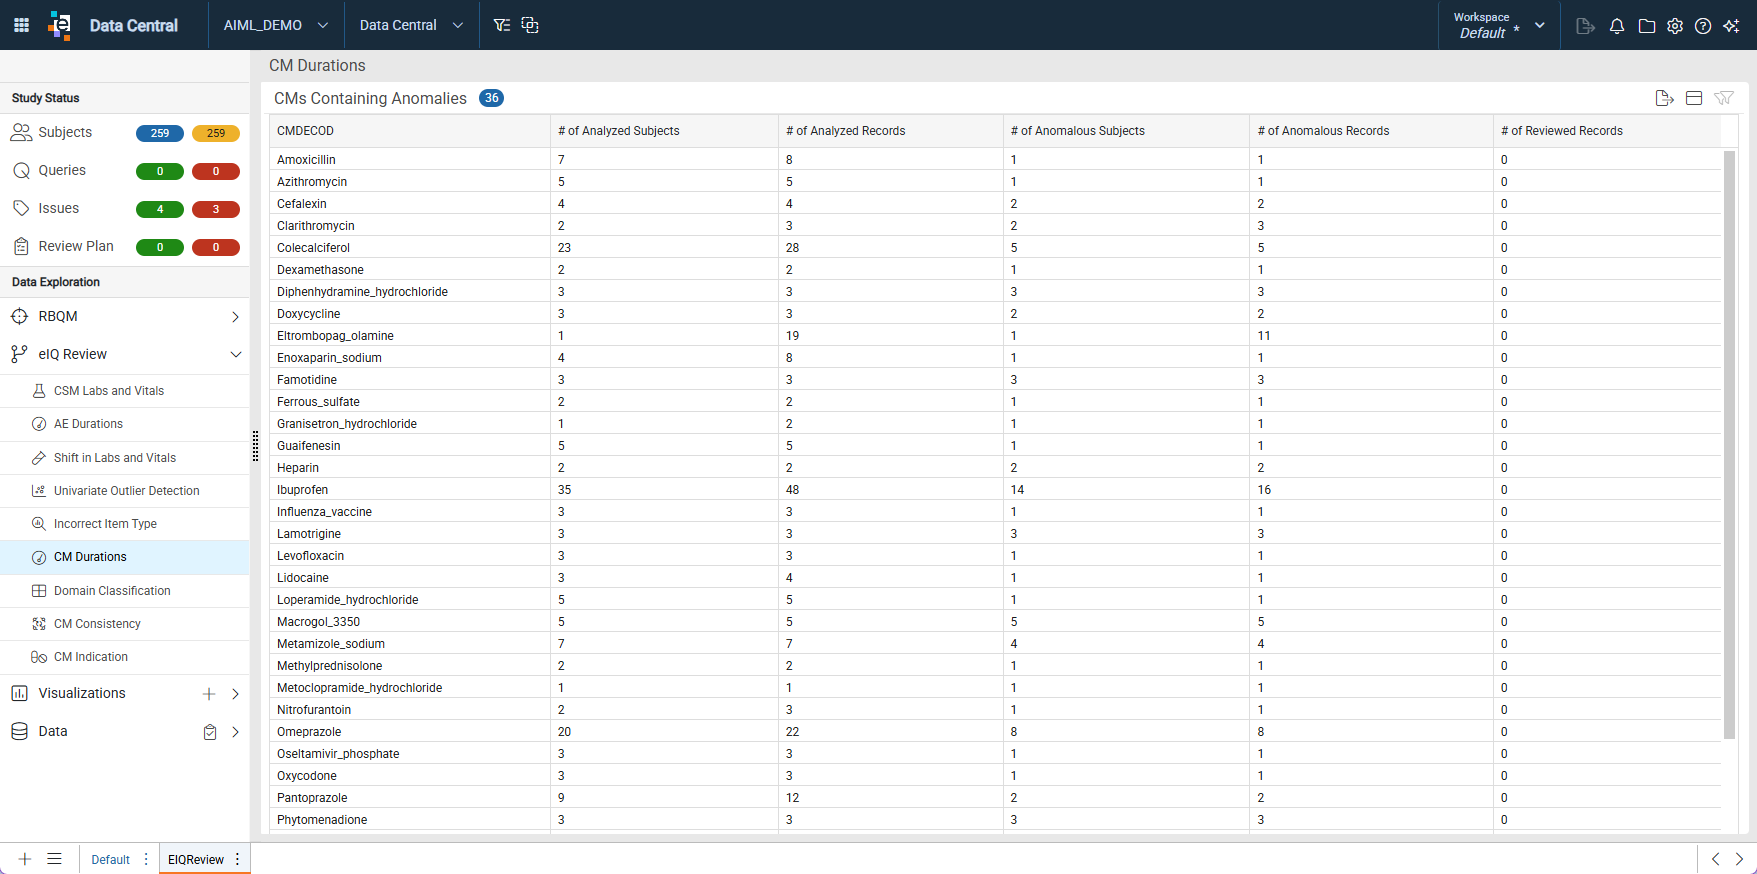Open the AI sparkle assistant icon
Screen dimensions: 1757x874
point(1731,26)
